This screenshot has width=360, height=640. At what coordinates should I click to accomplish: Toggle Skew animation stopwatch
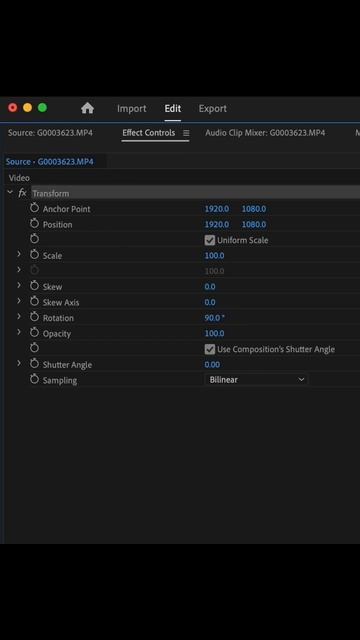[x=34, y=286]
